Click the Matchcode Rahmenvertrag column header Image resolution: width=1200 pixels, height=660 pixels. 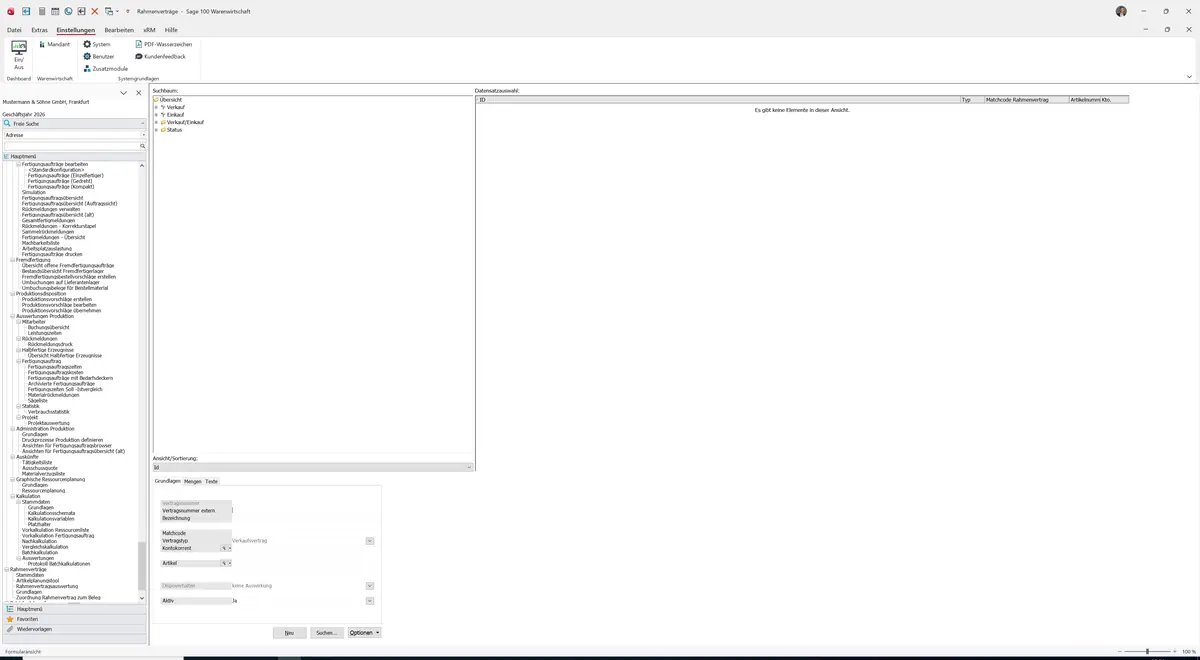[x=1026, y=100]
